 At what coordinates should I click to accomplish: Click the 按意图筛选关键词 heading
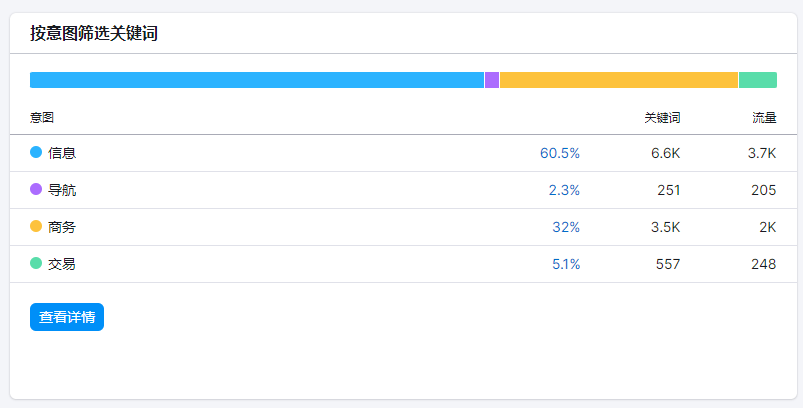[x=94, y=33]
